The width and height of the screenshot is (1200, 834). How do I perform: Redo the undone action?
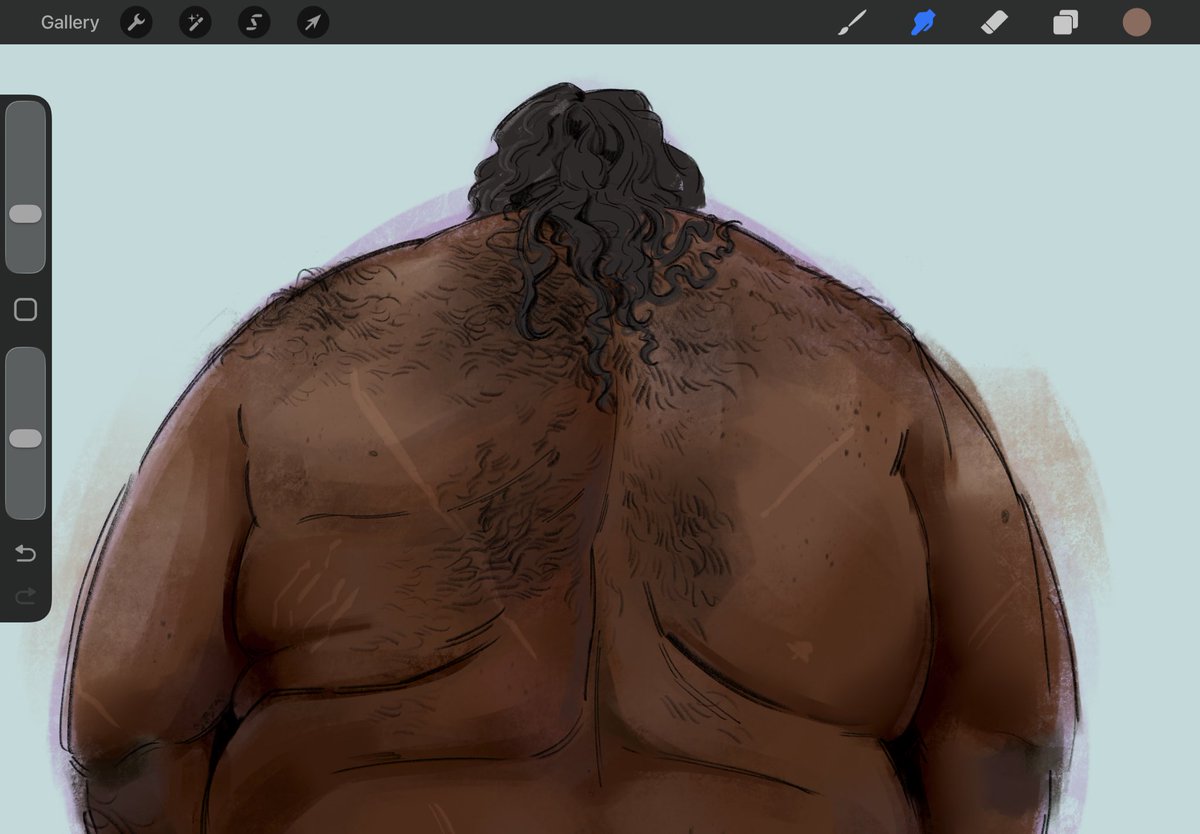pyautogui.click(x=24, y=597)
